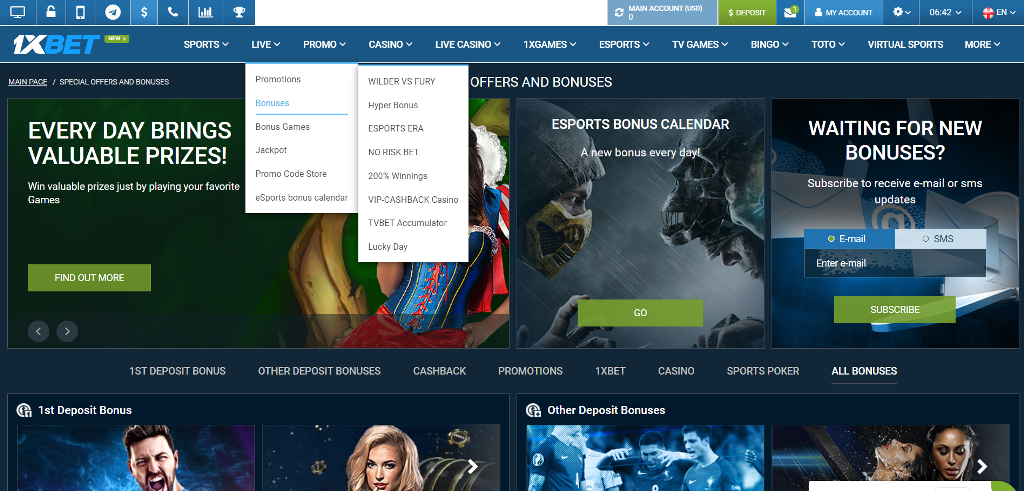Show the next banner slide arrow
Screen dimensions: 1024x491
click(x=67, y=331)
